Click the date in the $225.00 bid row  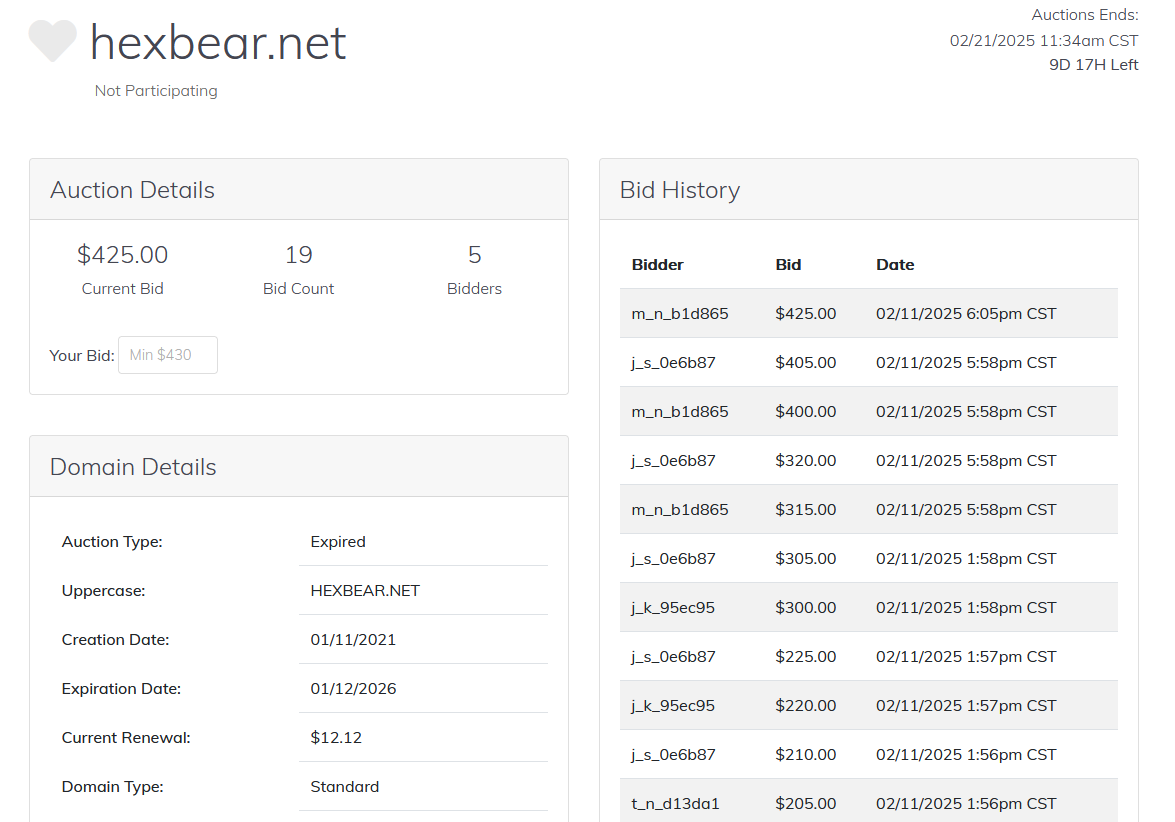966,657
